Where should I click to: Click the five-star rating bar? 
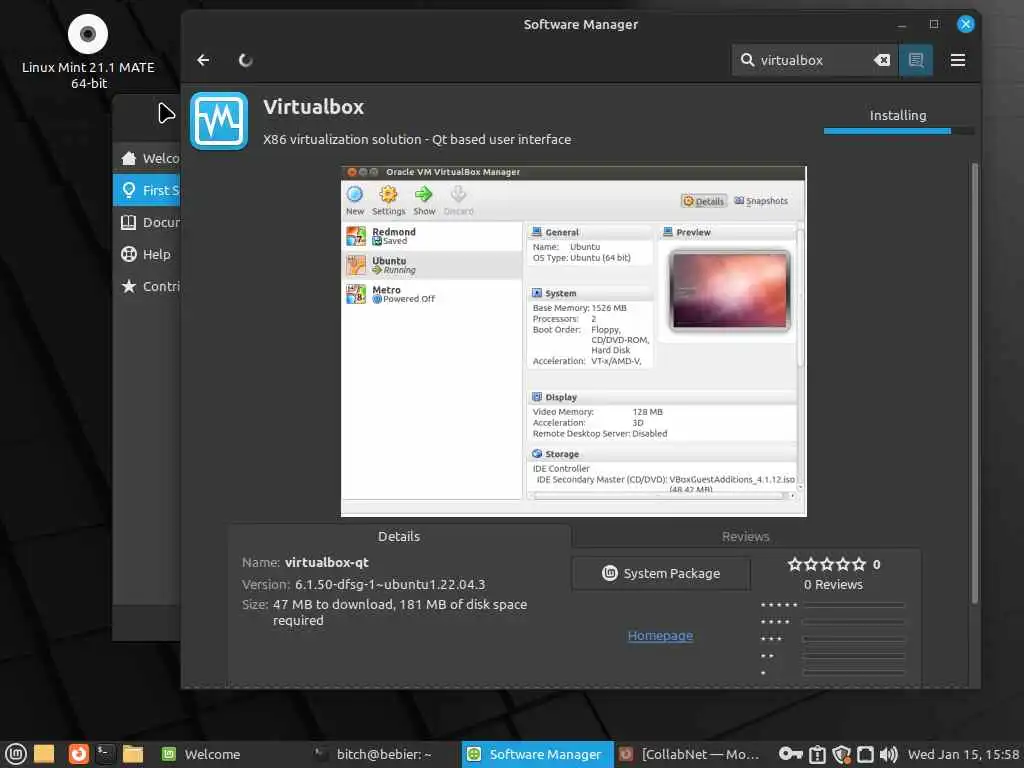(854, 605)
